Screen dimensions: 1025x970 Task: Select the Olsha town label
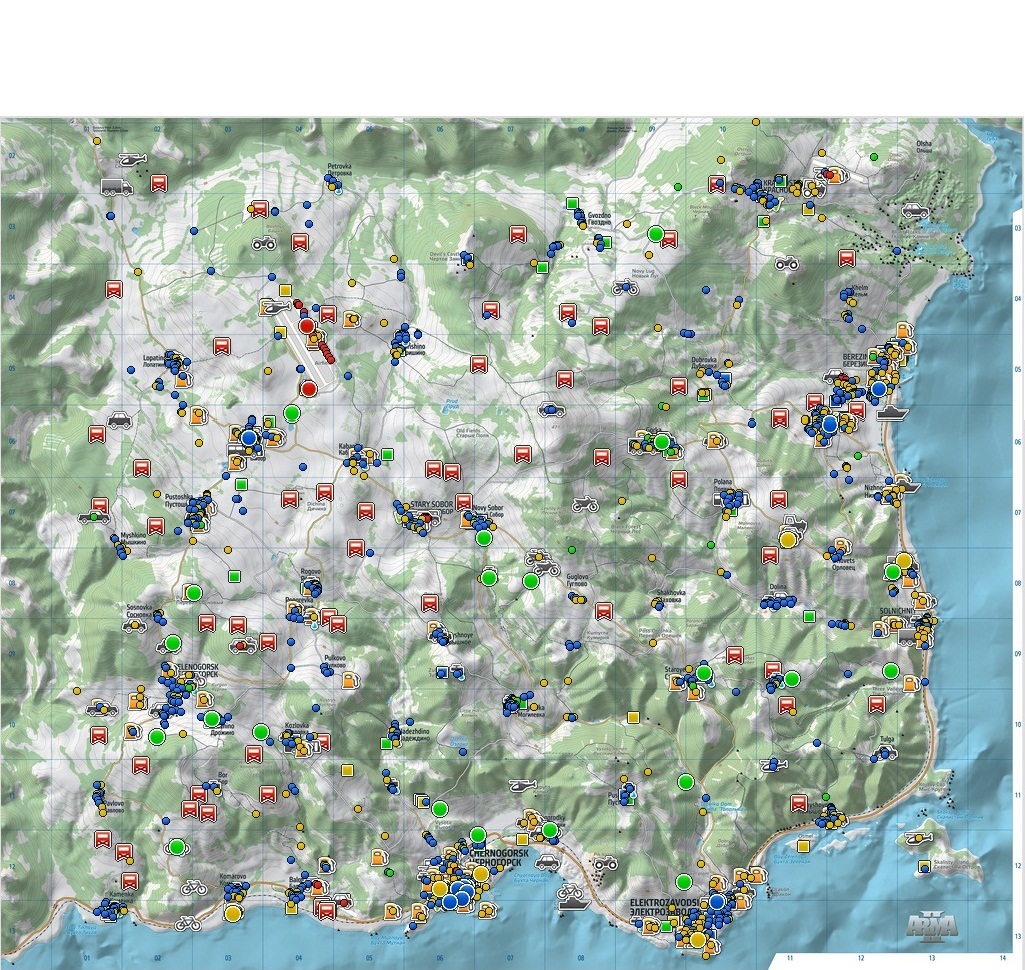[x=924, y=146]
